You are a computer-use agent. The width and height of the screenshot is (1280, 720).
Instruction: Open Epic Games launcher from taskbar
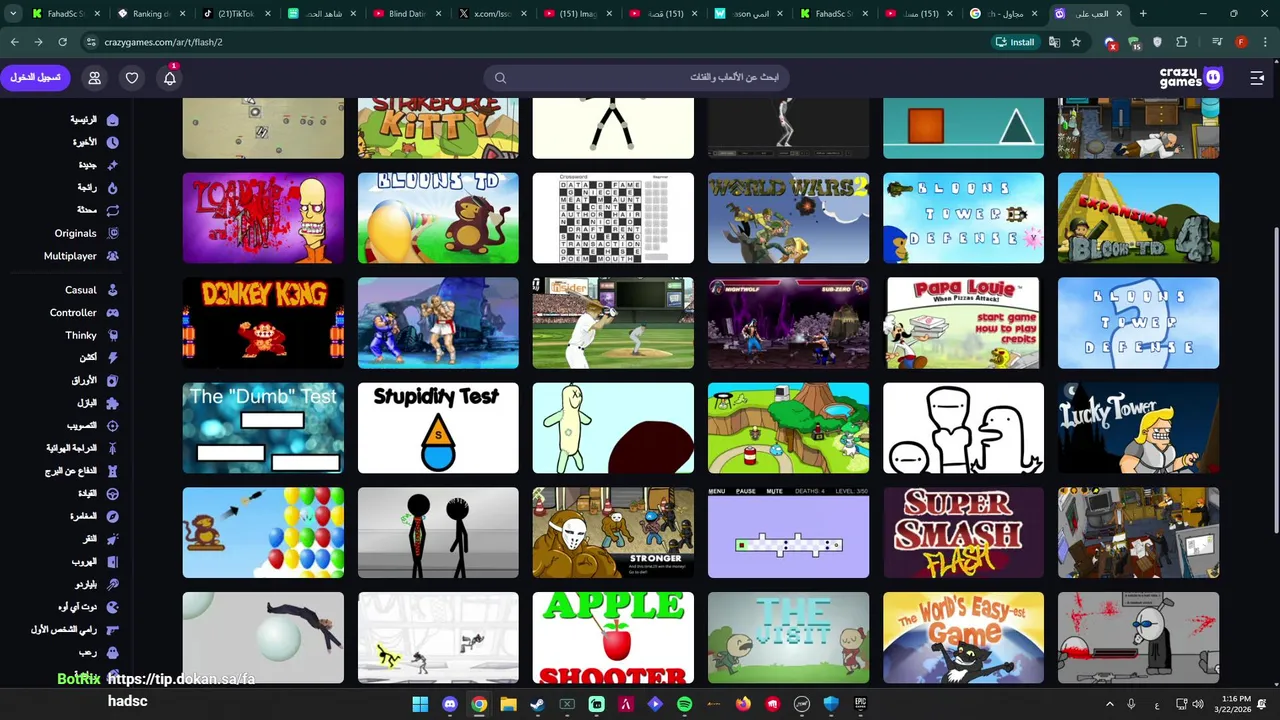click(x=860, y=704)
